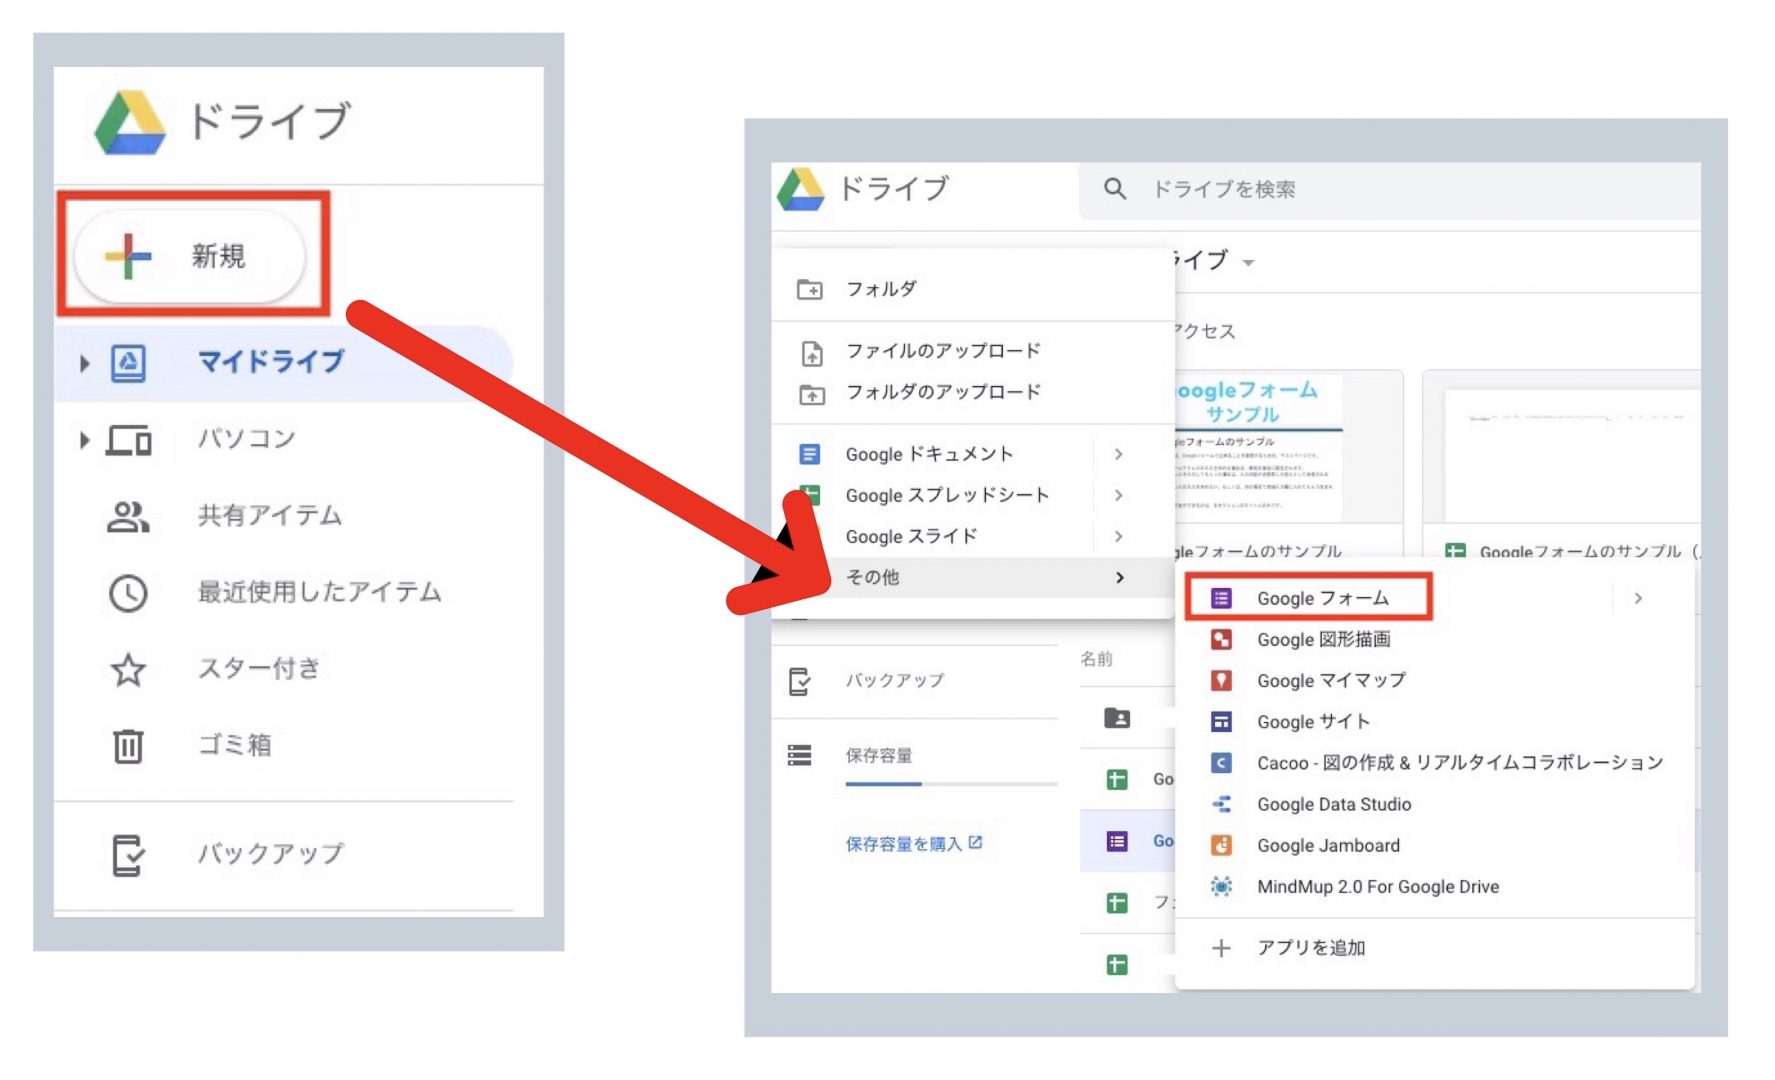Image resolution: width=1775 pixels, height=1080 pixels.
Task: Select Google Forms (フォーム) entry
Action: 1322,598
